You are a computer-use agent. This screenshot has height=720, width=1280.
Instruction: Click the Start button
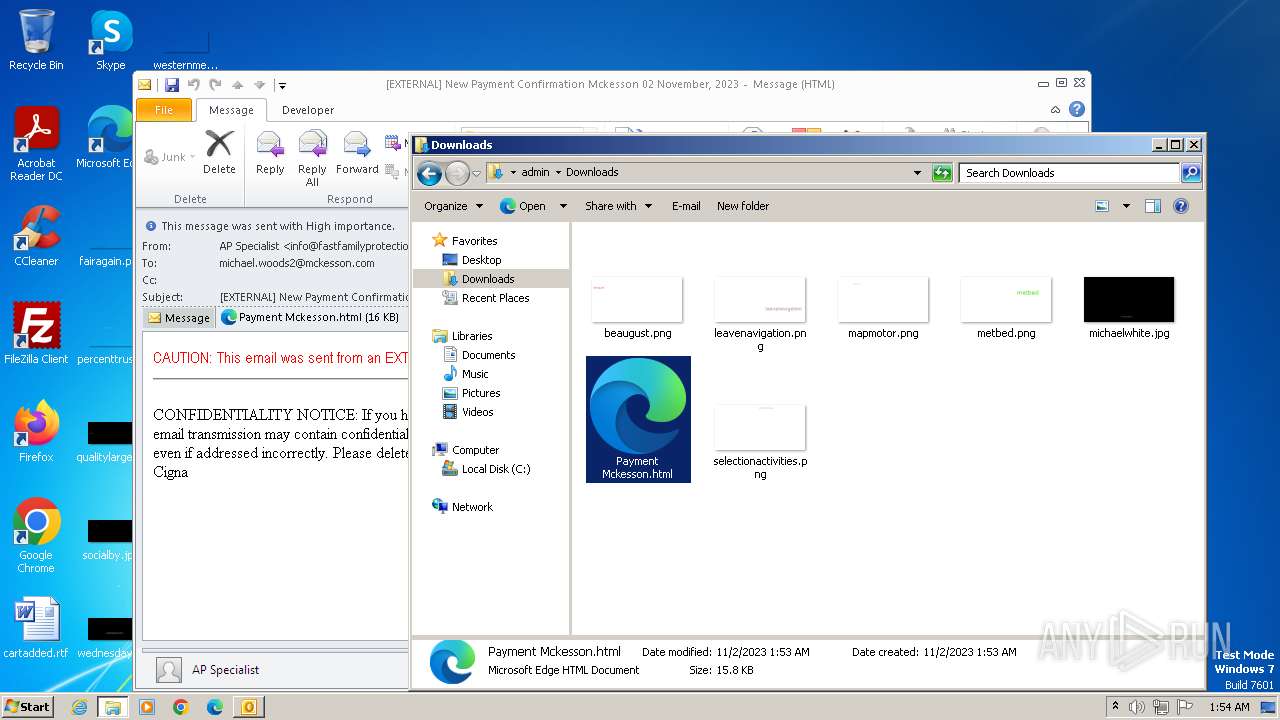(x=27, y=706)
